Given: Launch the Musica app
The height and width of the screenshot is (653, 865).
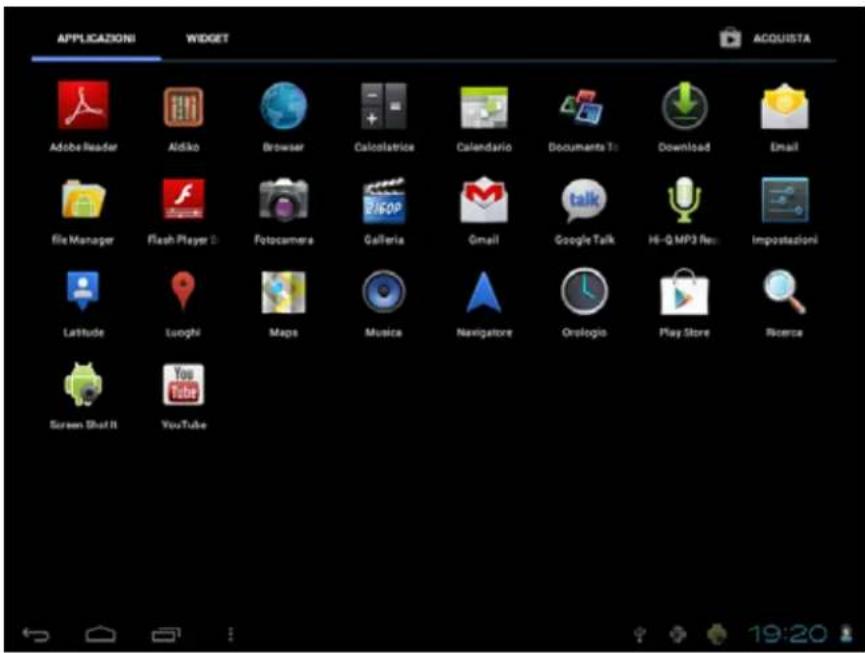Looking at the screenshot, I should coord(383,291).
